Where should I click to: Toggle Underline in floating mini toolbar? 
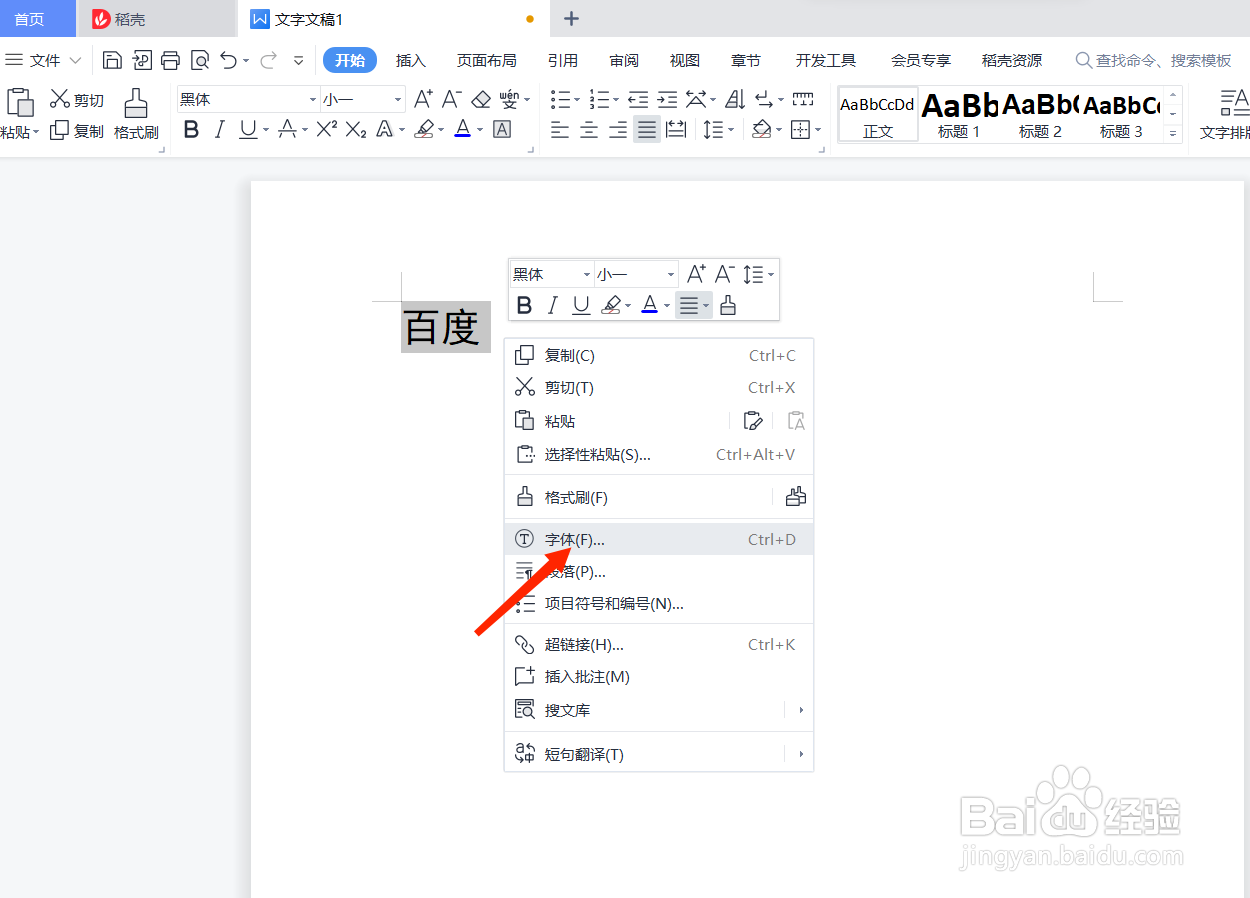point(581,305)
